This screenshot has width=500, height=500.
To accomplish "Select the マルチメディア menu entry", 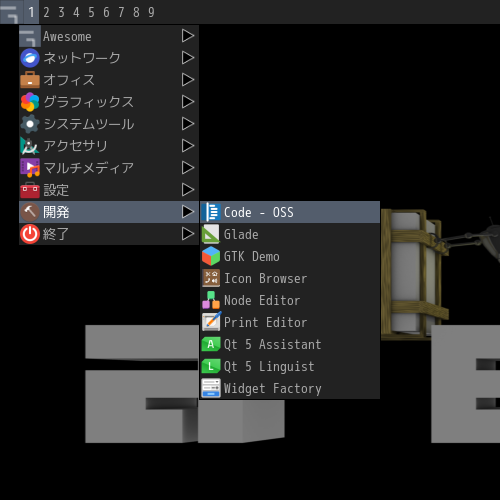I will coord(109,168).
